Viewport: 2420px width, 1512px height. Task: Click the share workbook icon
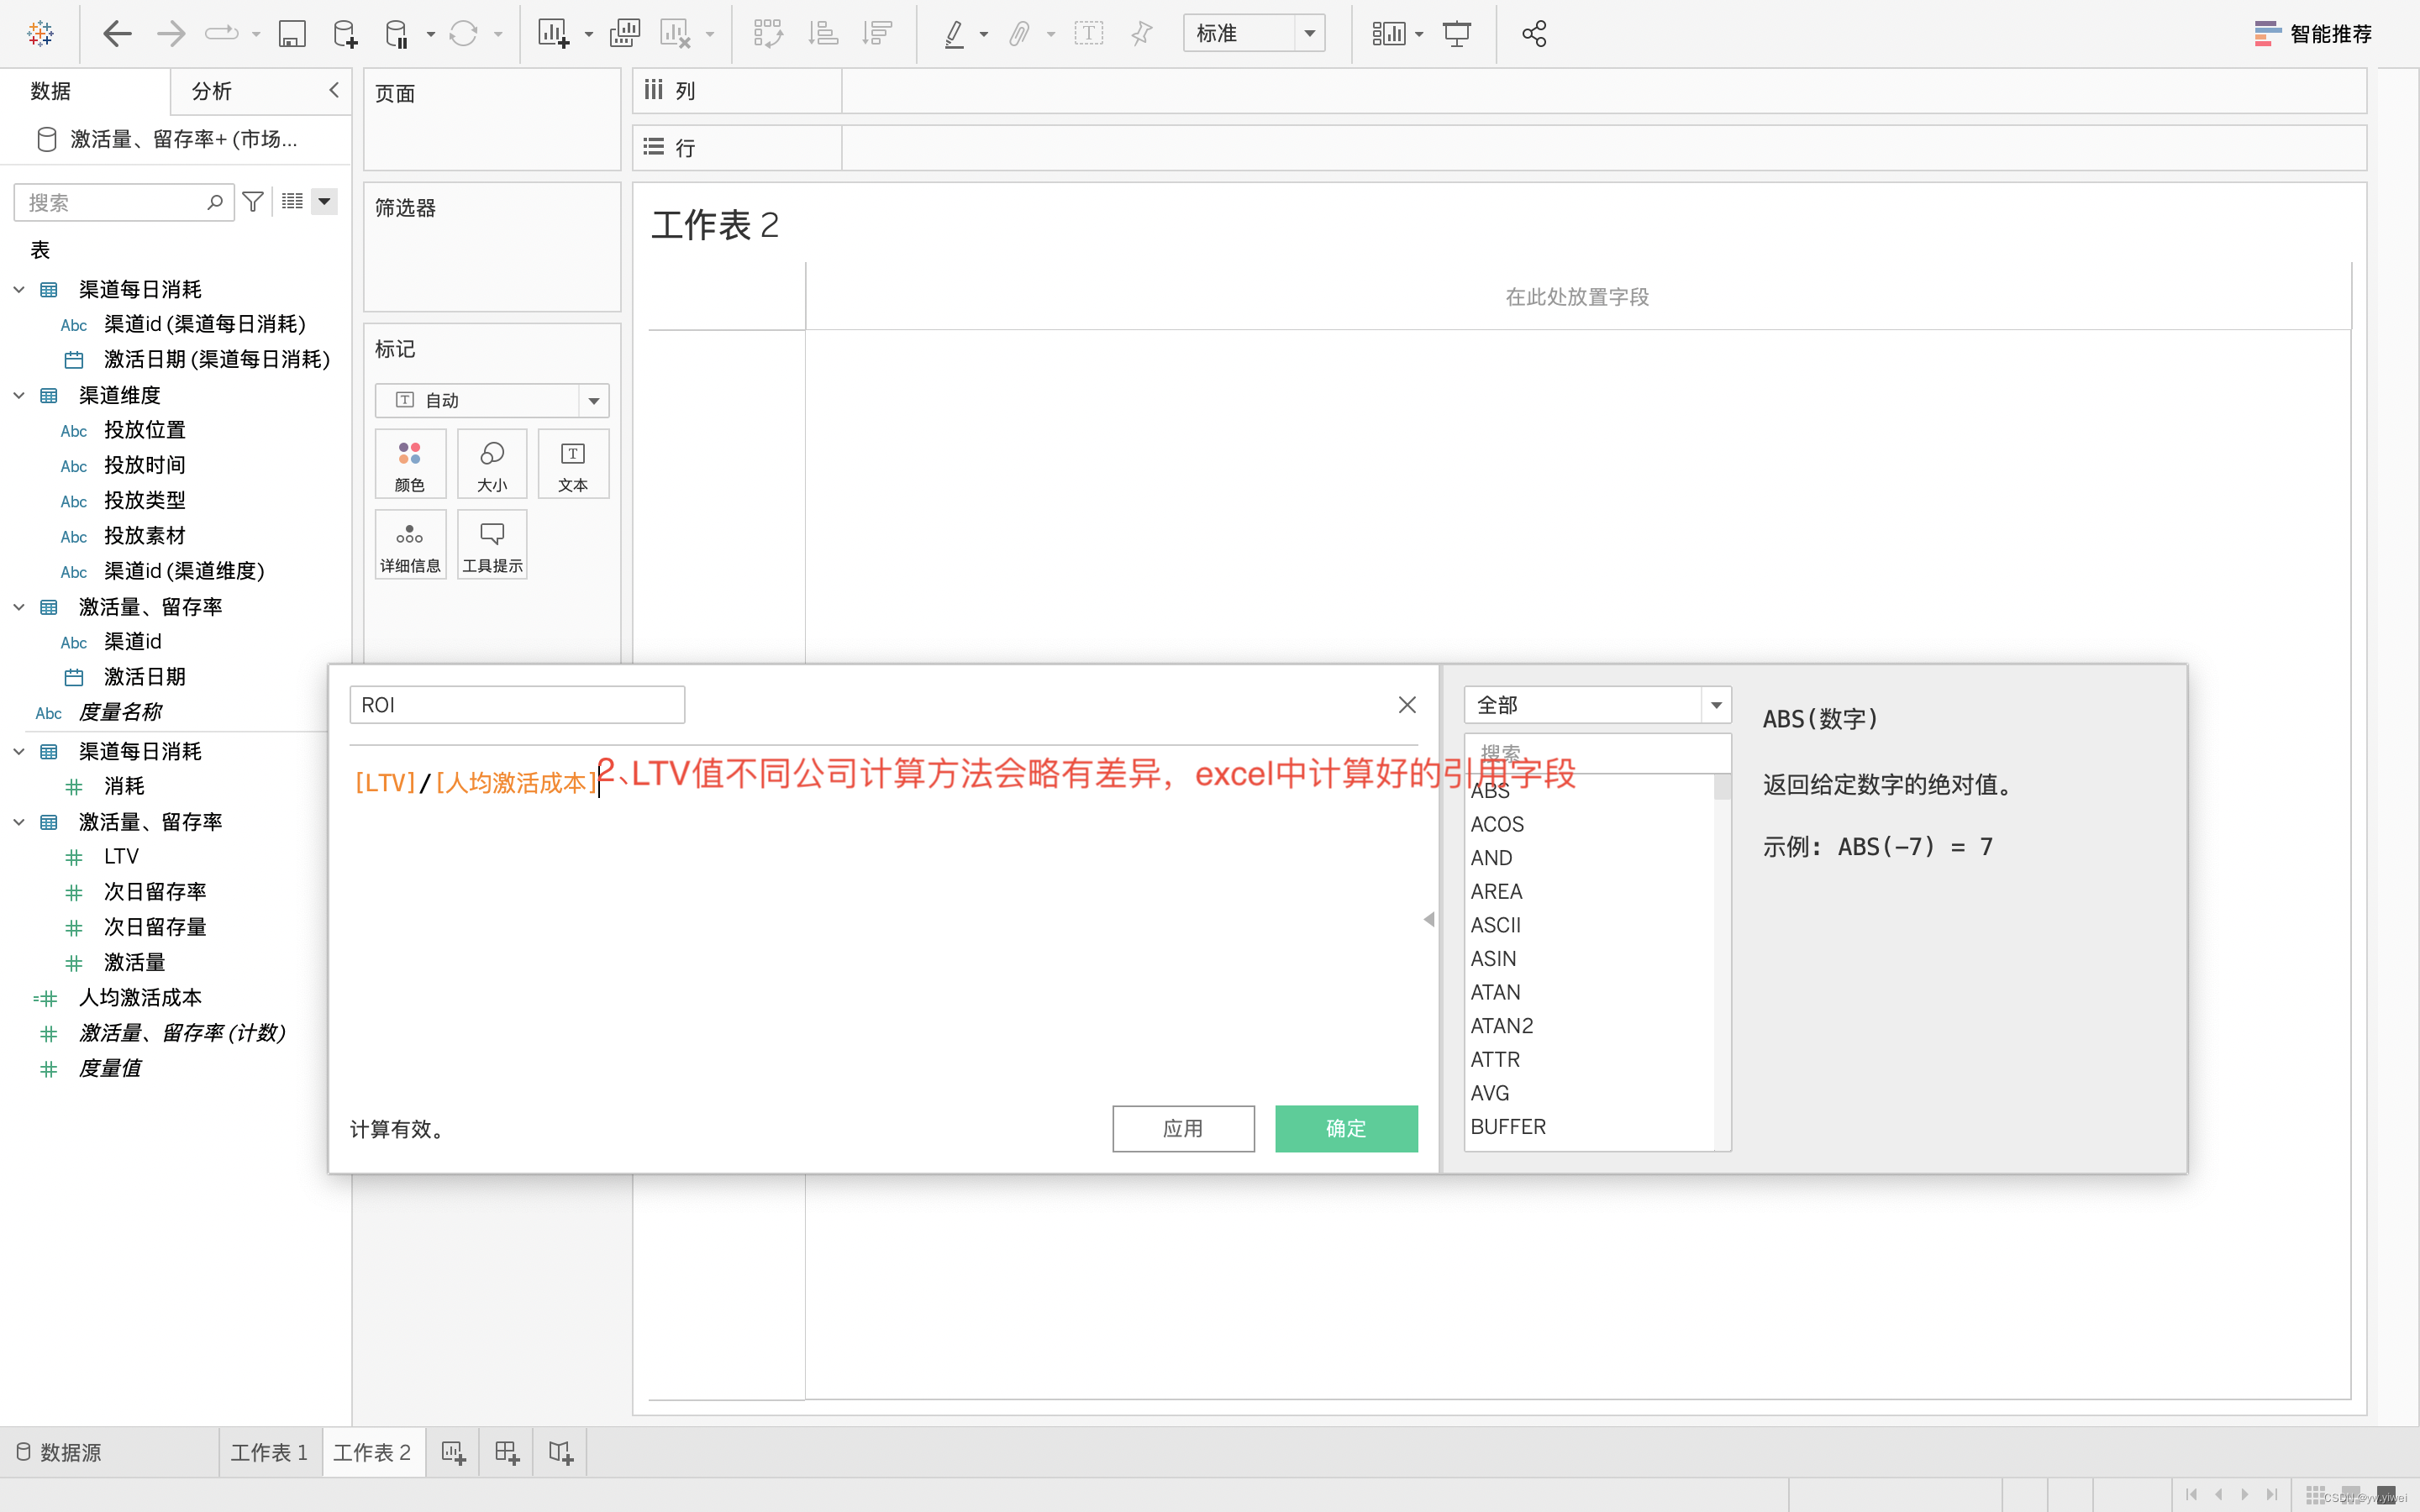tap(1533, 34)
